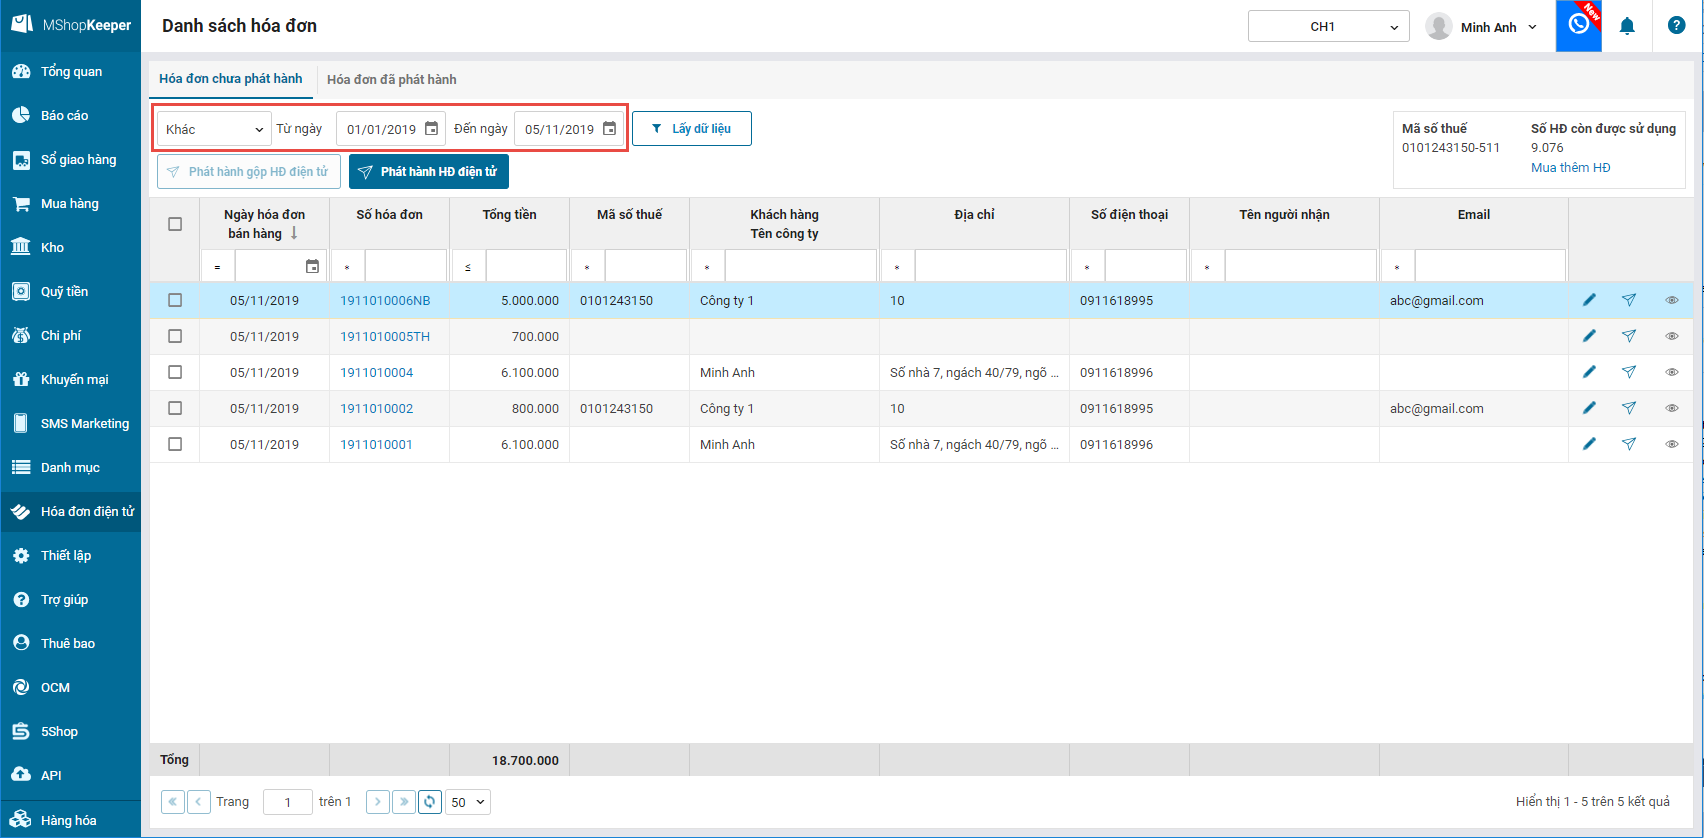Open the help question mark icon
This screenshot has height=838, width=1704.
tap(1677, 26)
